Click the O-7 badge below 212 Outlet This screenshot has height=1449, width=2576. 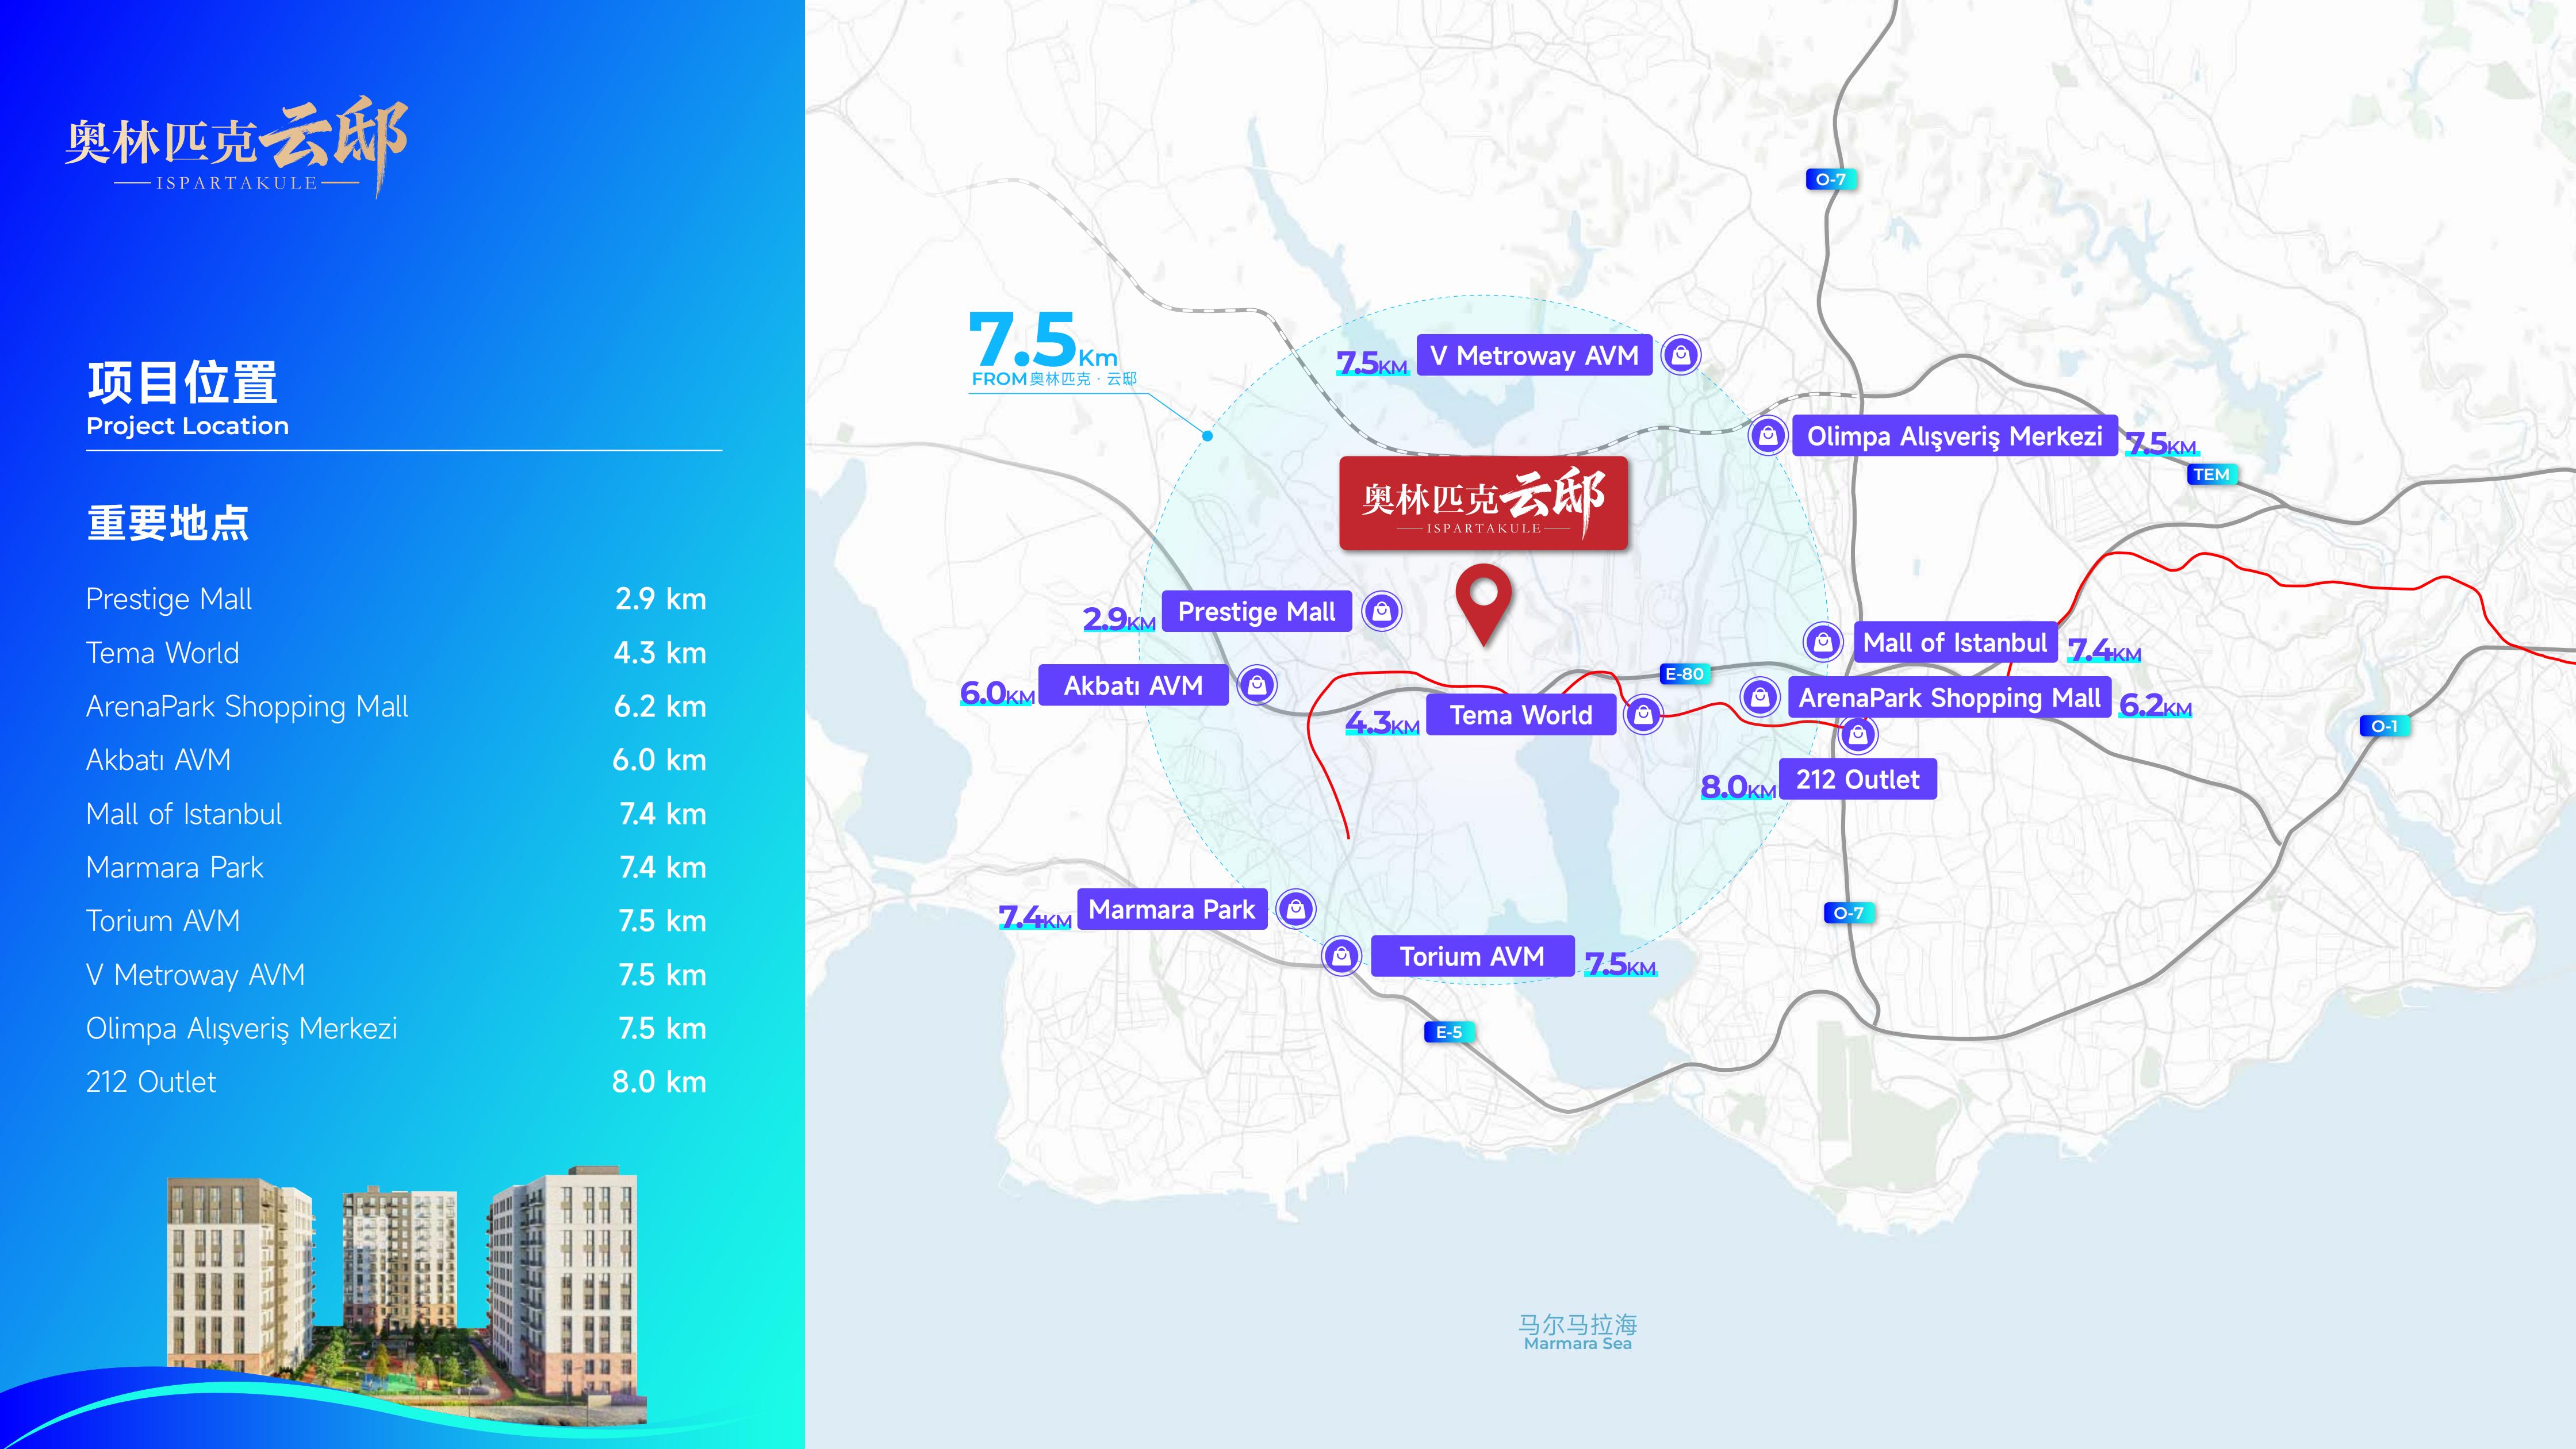[x=1848, y=913]
